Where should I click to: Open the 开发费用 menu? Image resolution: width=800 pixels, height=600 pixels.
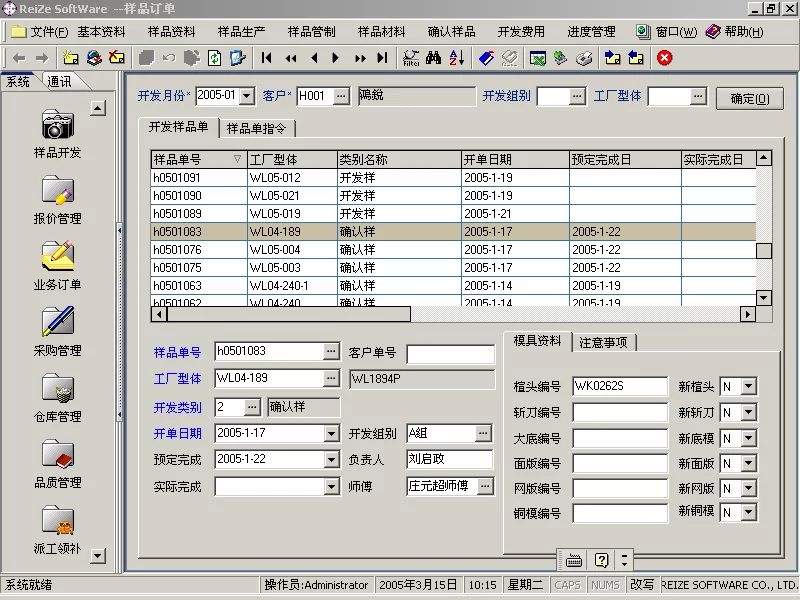(521, 32)
